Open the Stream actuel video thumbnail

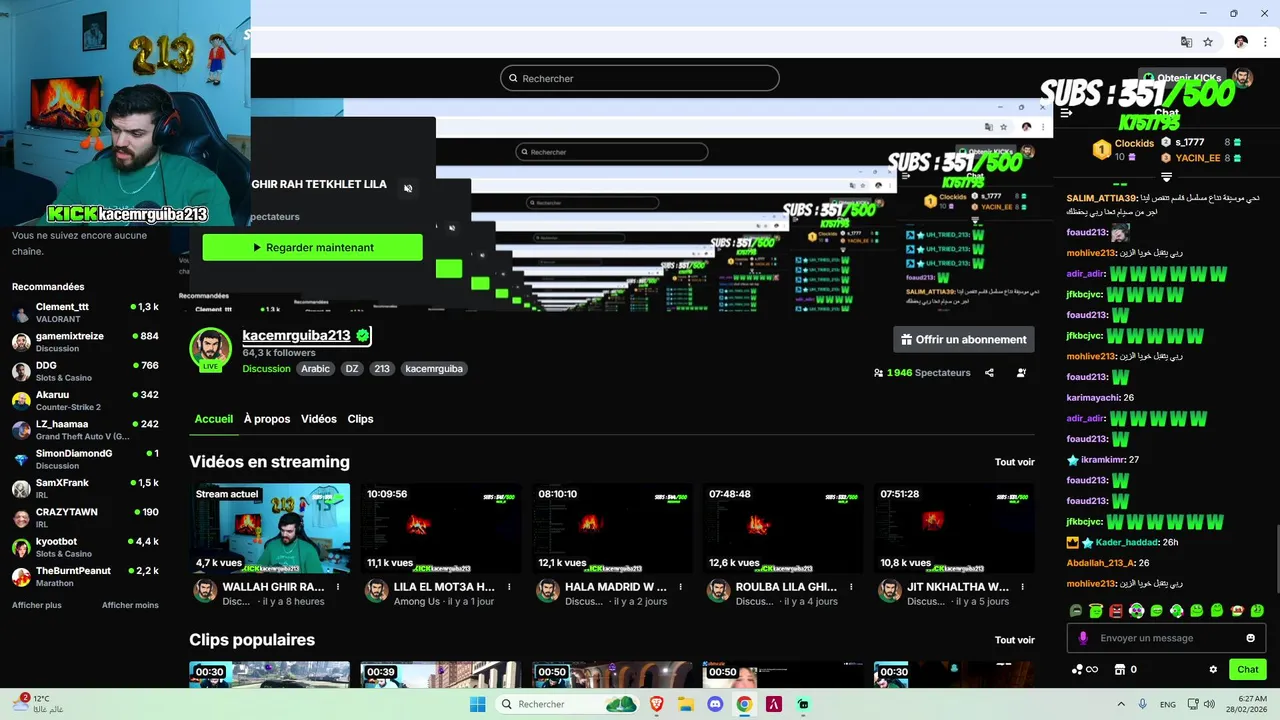click(x=271, y=529)
